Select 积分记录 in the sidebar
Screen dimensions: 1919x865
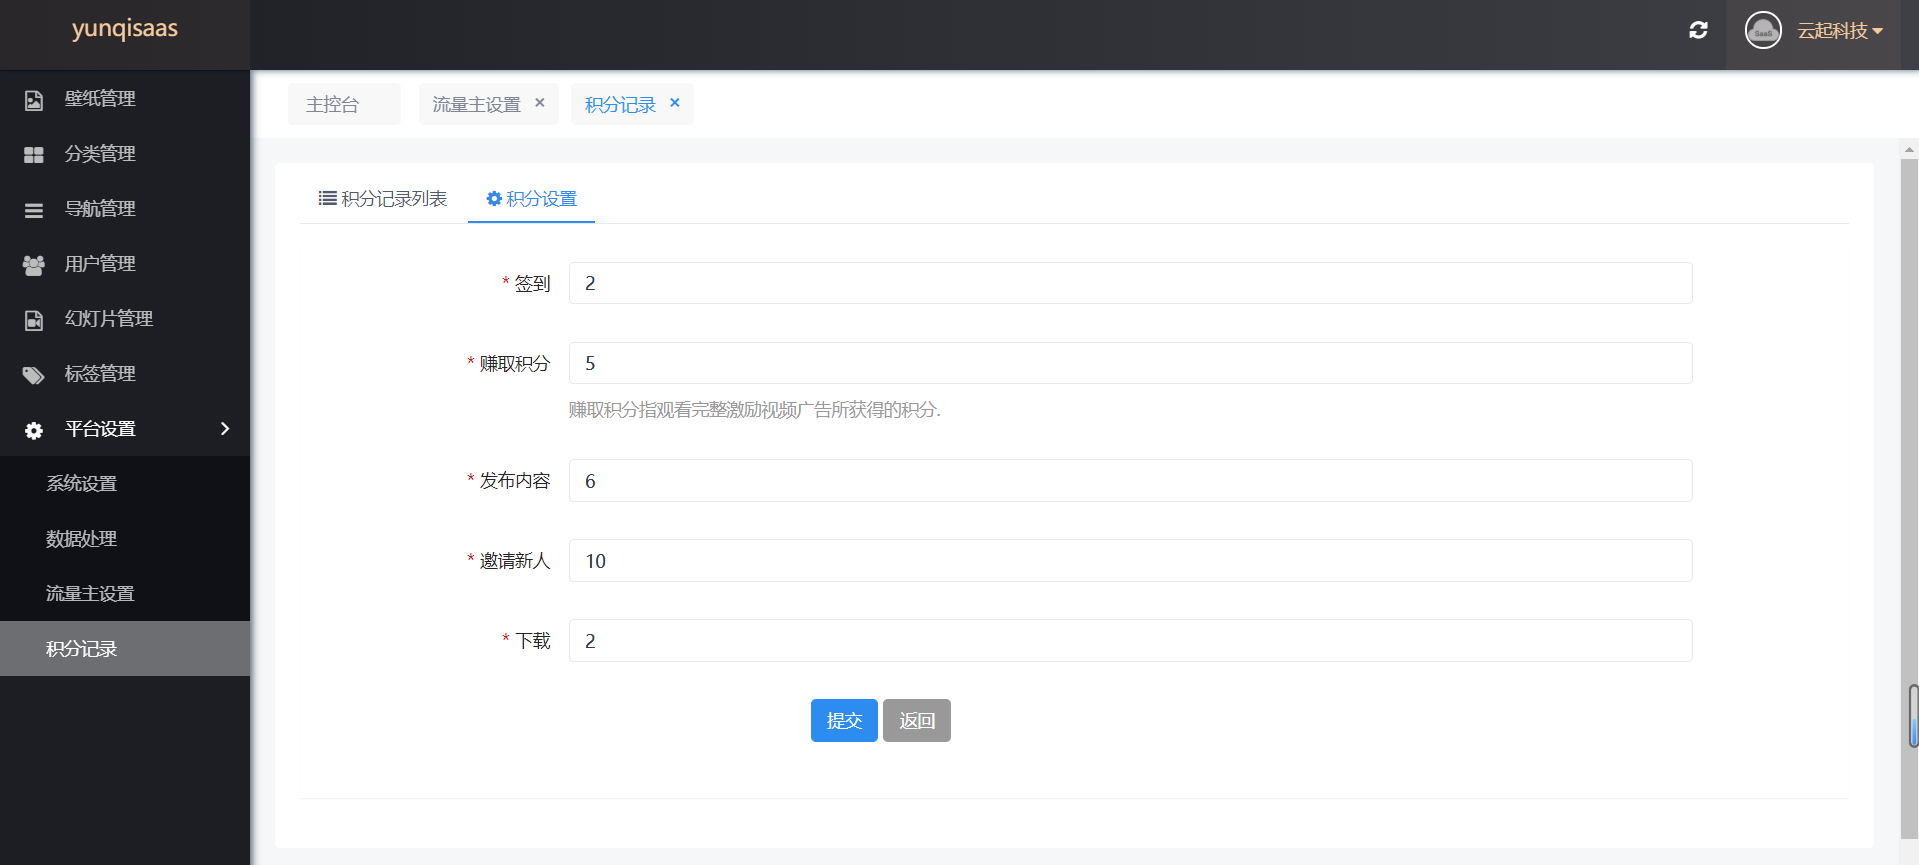125,648
